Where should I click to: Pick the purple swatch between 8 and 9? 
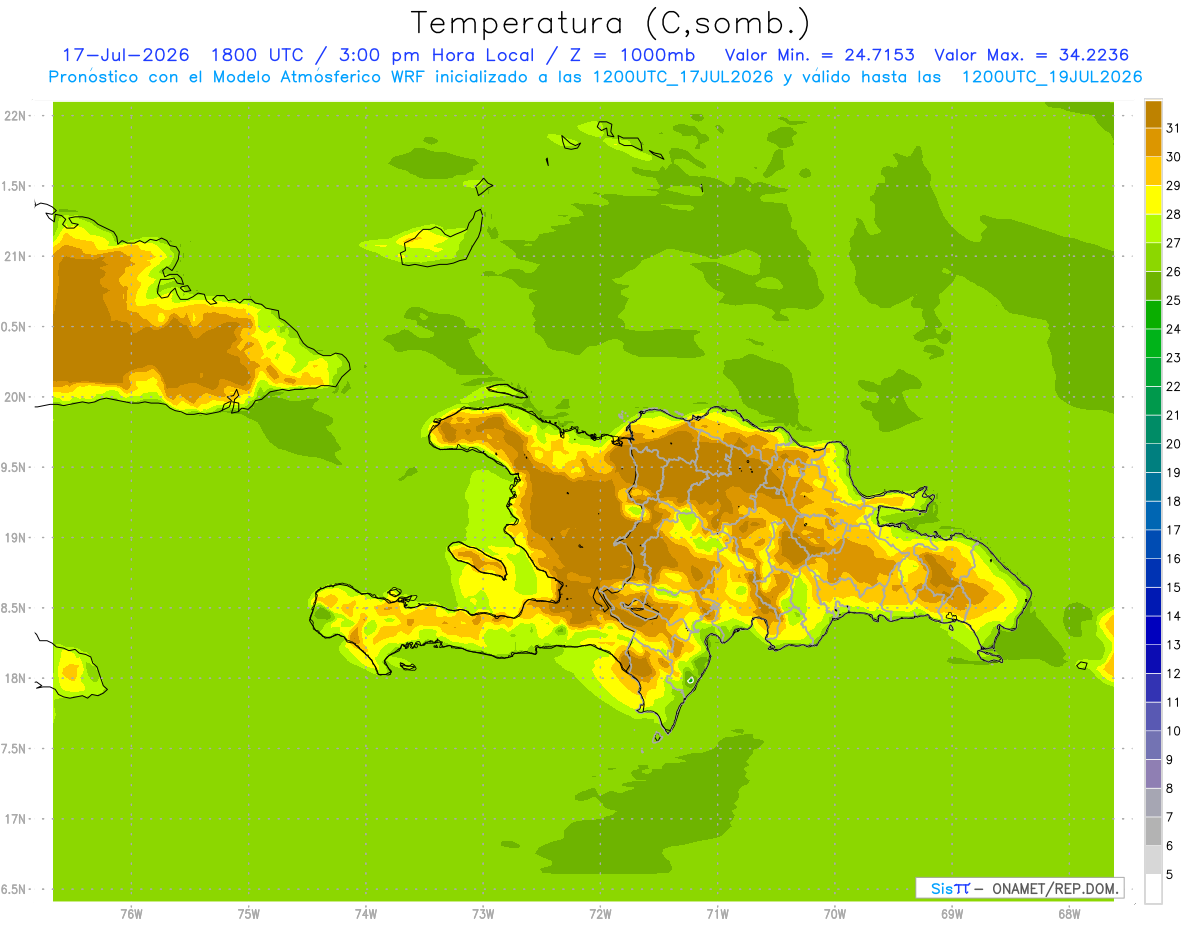[x=1153, y=774]
